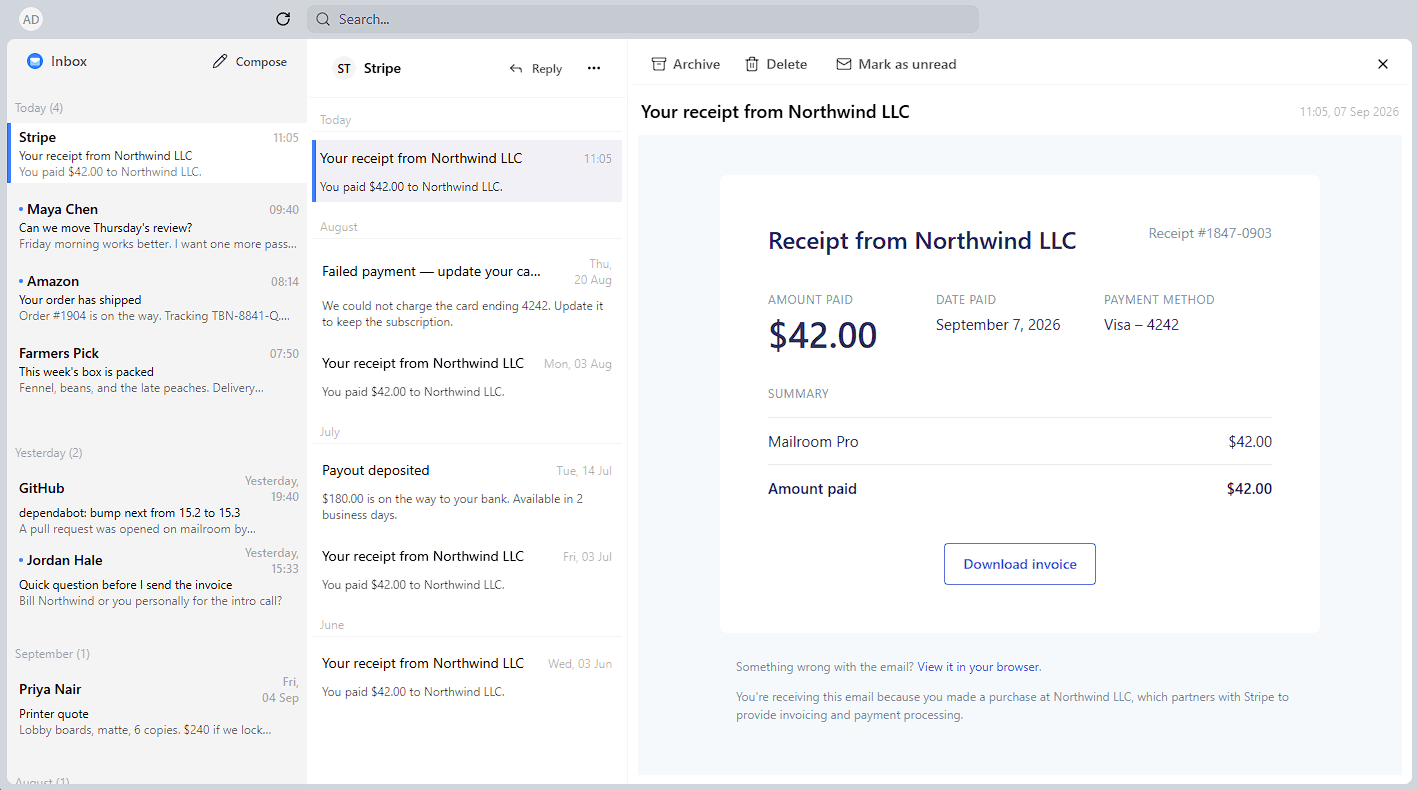Image resolution: width=1418 pixels, height=790 pixels.
Task: Select today's 11:05 Northwind receipt in the thread
Action: coord(467,171)
